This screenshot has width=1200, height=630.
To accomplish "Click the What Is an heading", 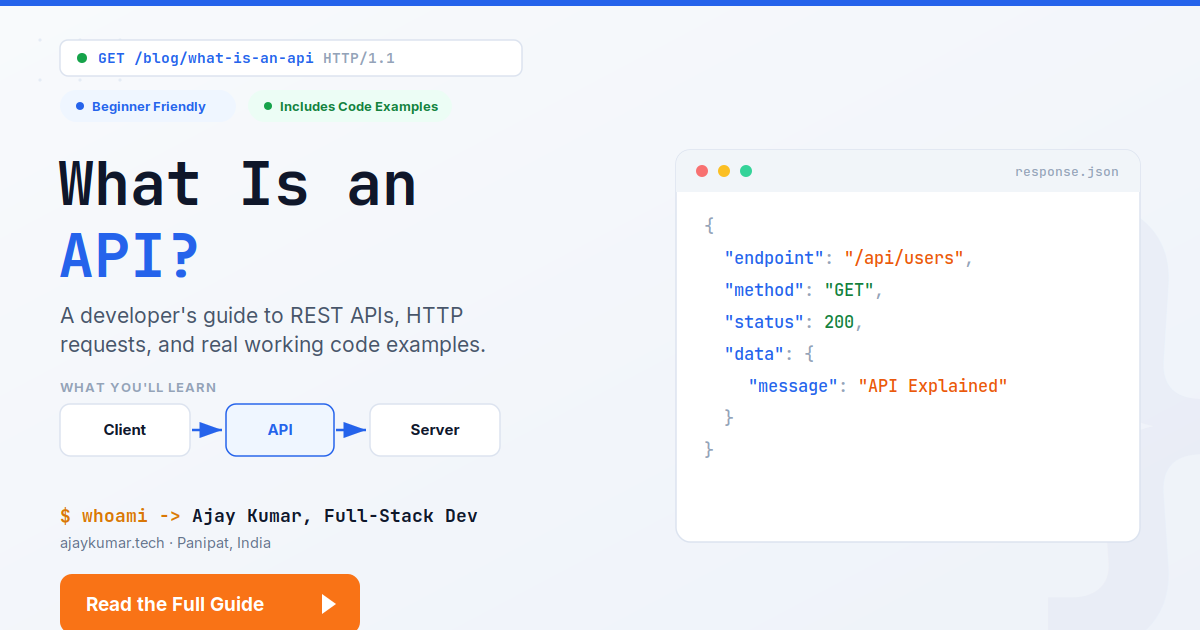I will click(x=238, y=184).
